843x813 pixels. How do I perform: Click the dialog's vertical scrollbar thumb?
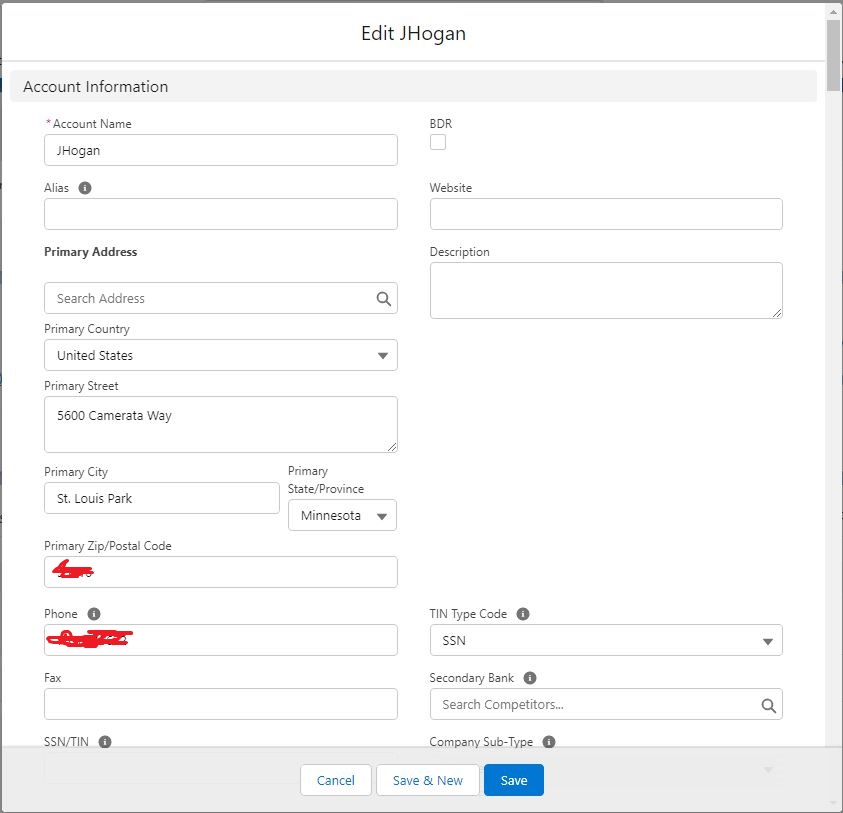click(x=833, y=55)
